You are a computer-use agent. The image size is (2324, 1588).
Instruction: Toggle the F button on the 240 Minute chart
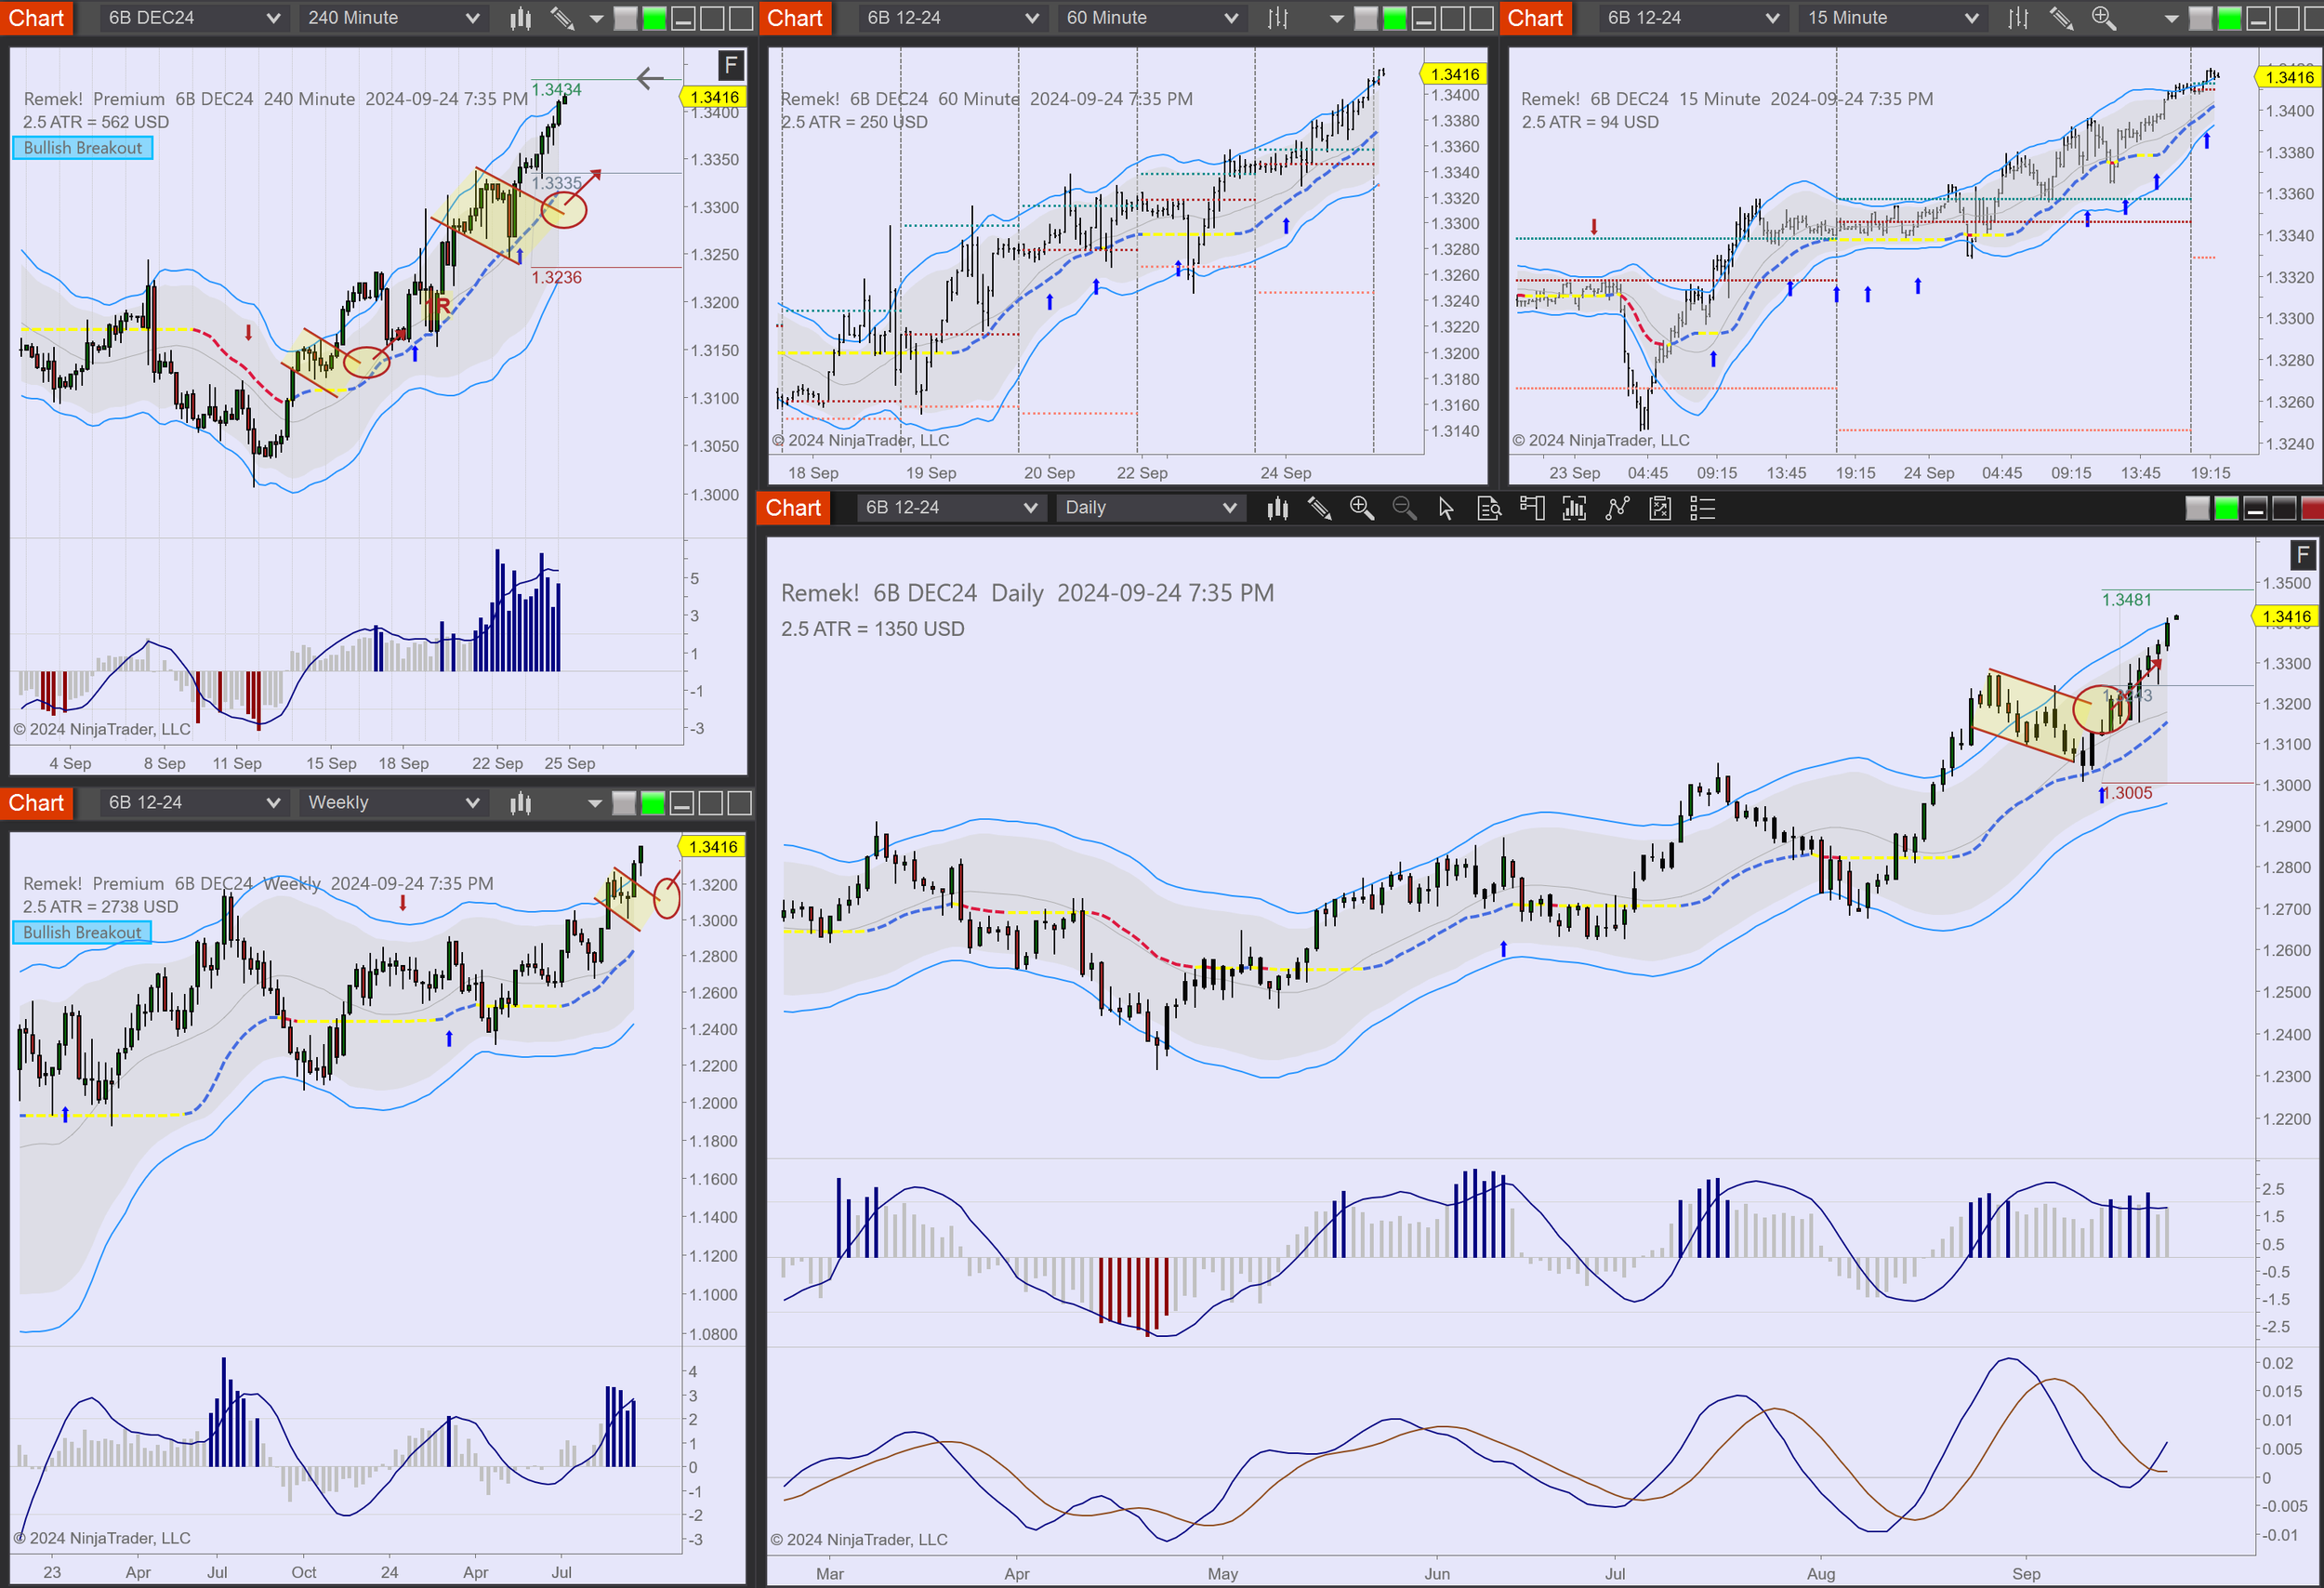point(732,65)
